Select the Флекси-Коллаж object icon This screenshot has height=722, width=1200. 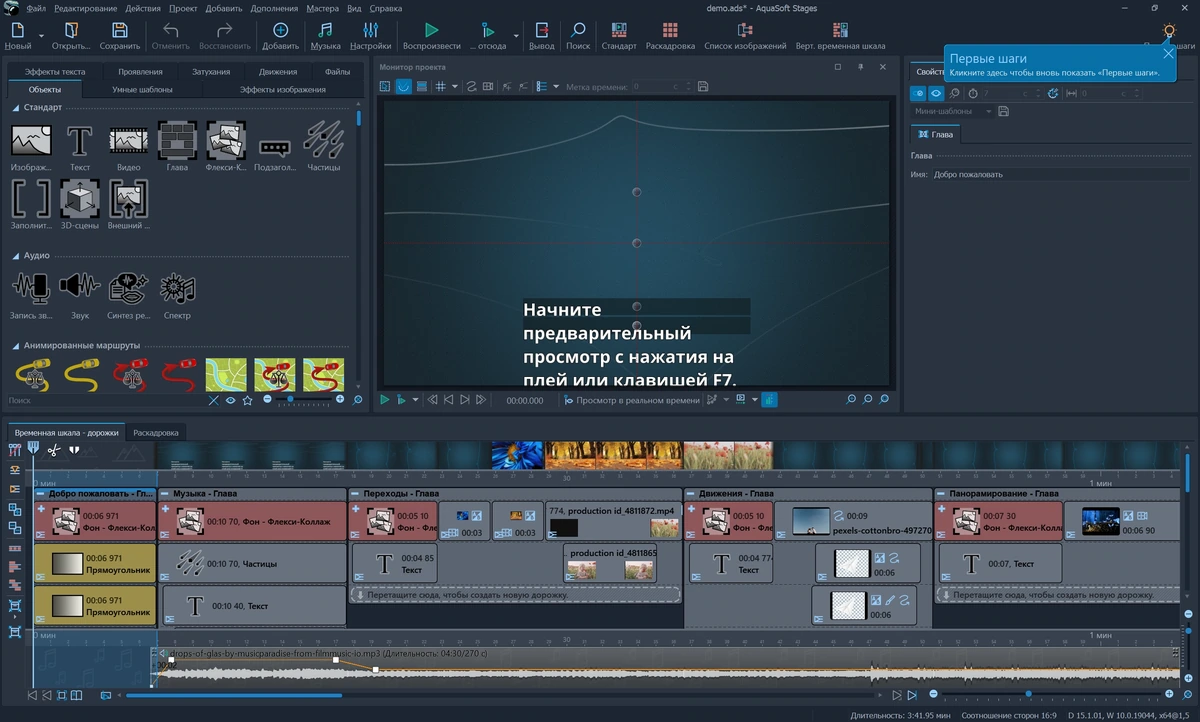226,141
